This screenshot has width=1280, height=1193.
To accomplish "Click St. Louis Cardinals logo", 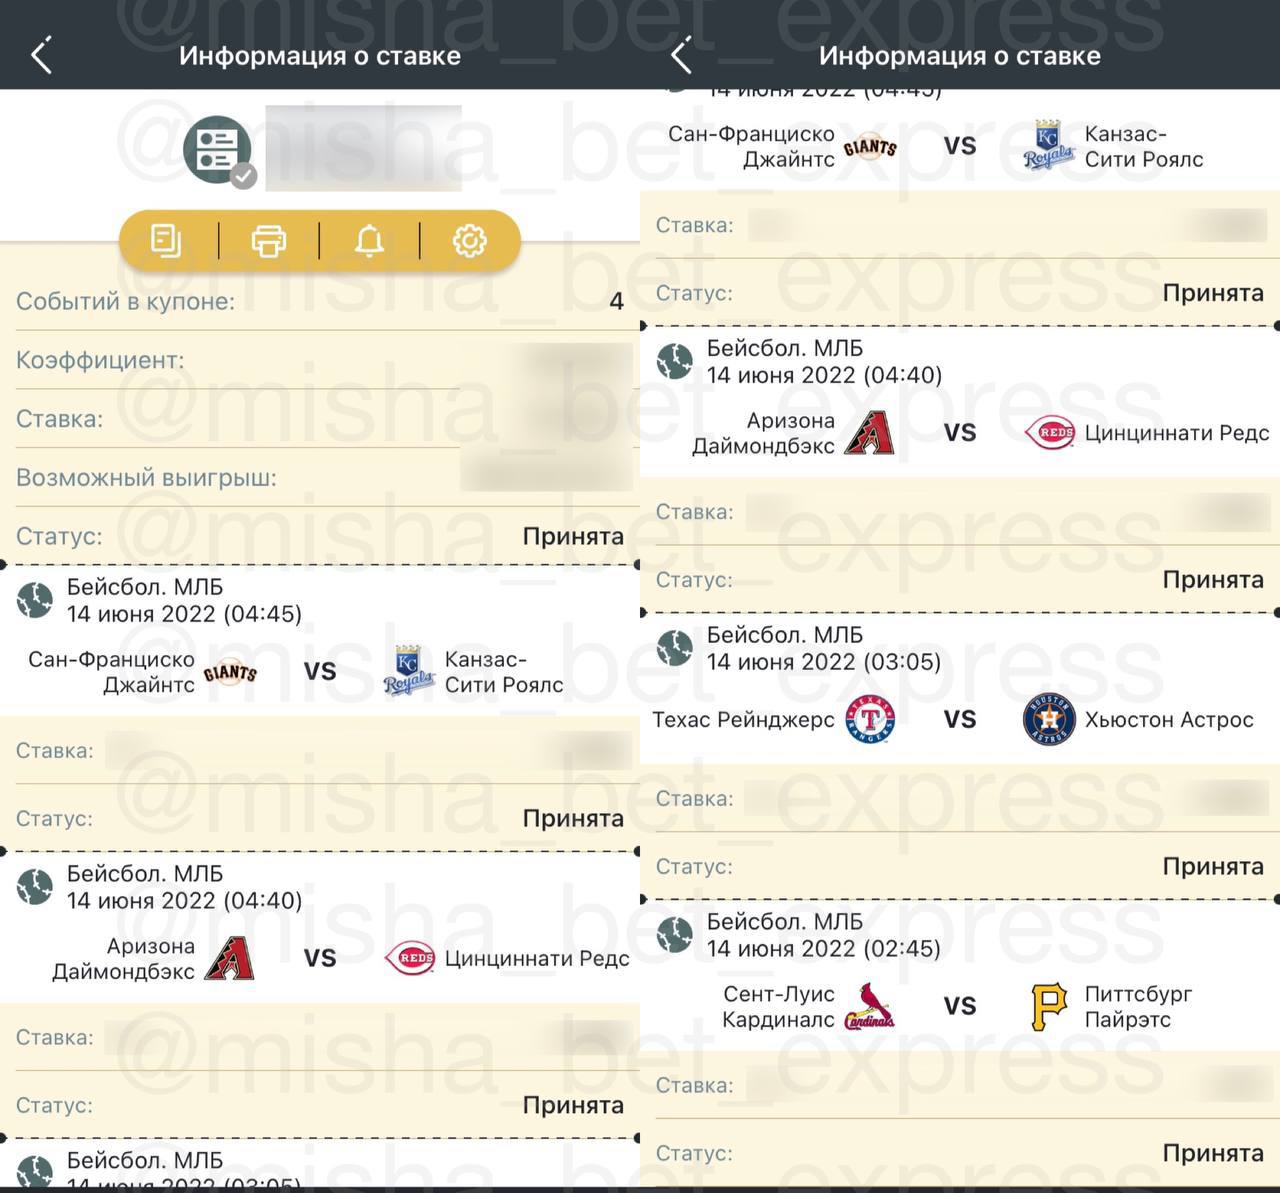I will tap(870, 1006).
